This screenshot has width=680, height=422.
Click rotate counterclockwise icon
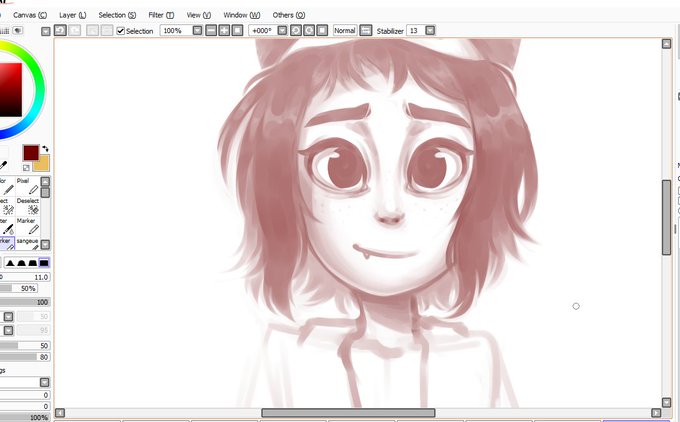296,30
